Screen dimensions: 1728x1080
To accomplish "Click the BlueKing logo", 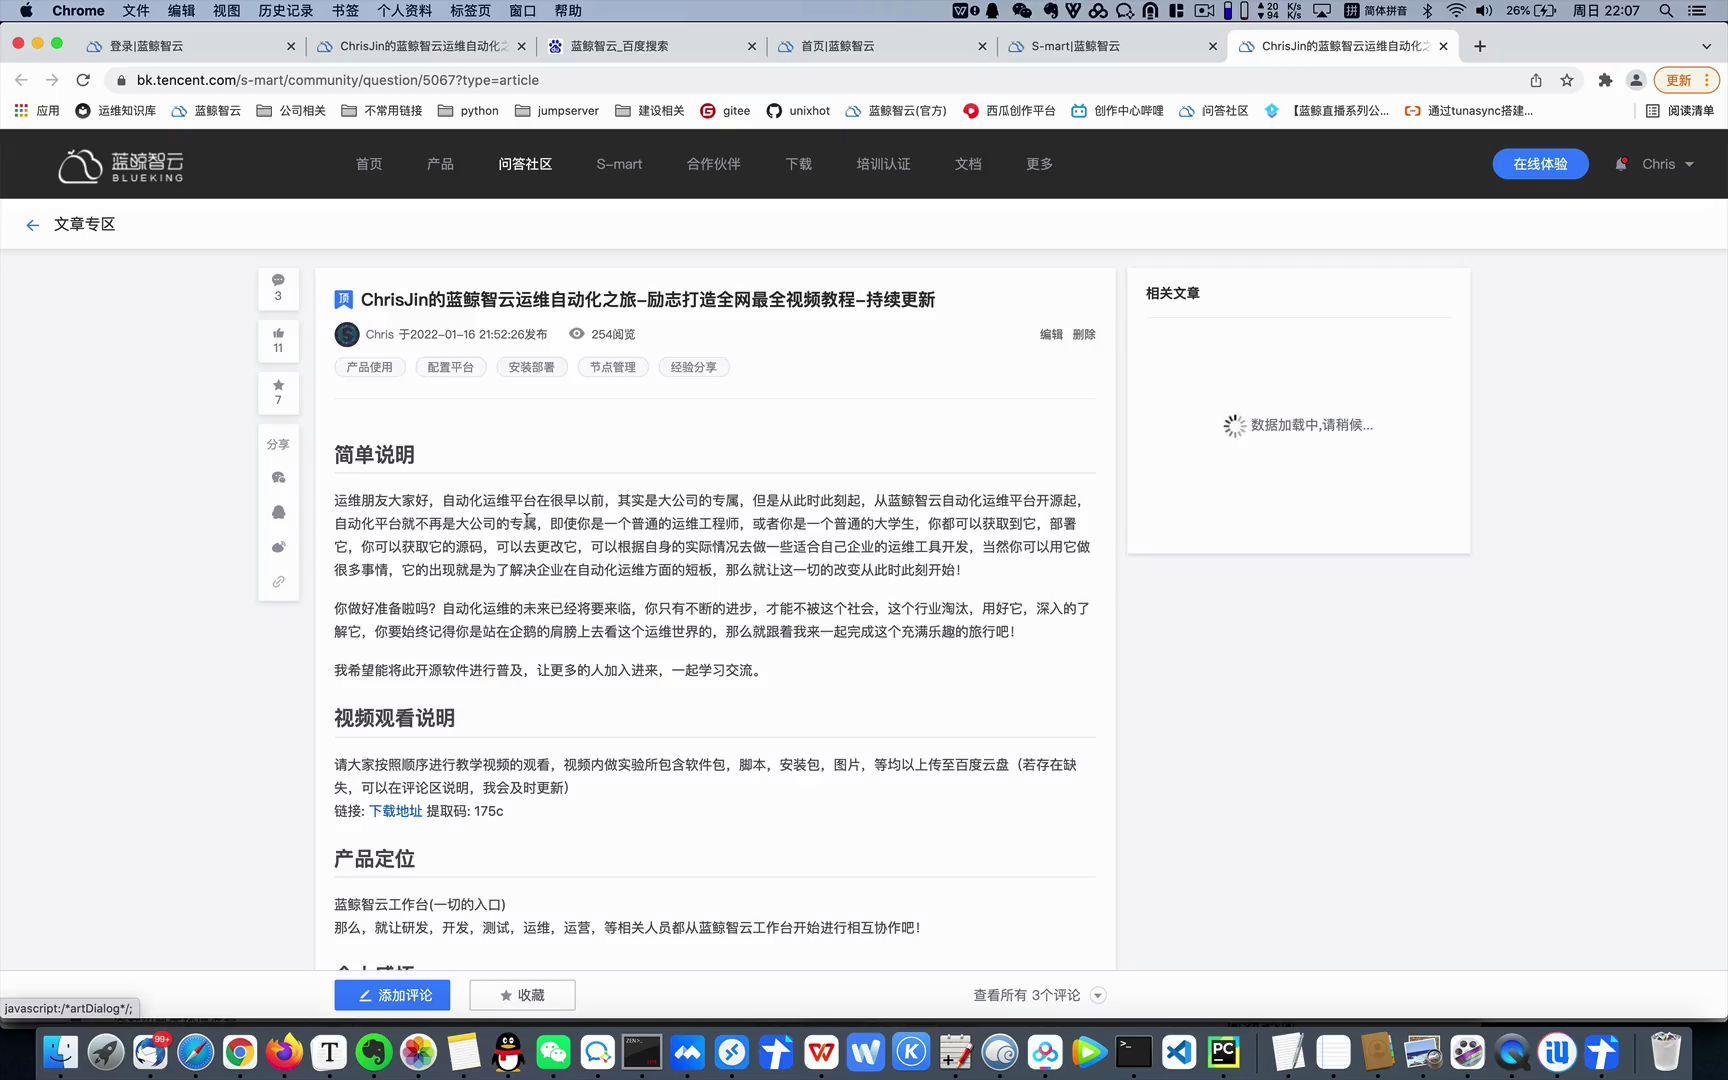I will pyautogui.click(x=121, y=165).
